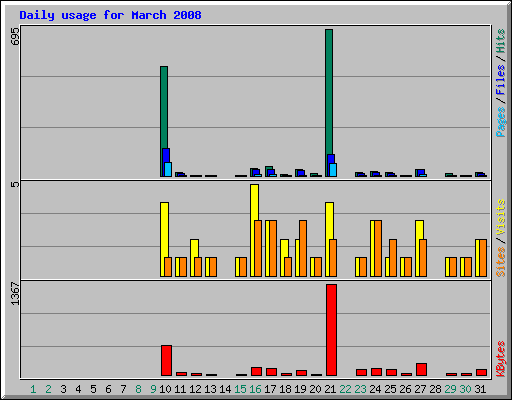512x400 pixels.
Task: Click day number "24" on the axis
Action: pyautogui.click(x=375, y=389)
